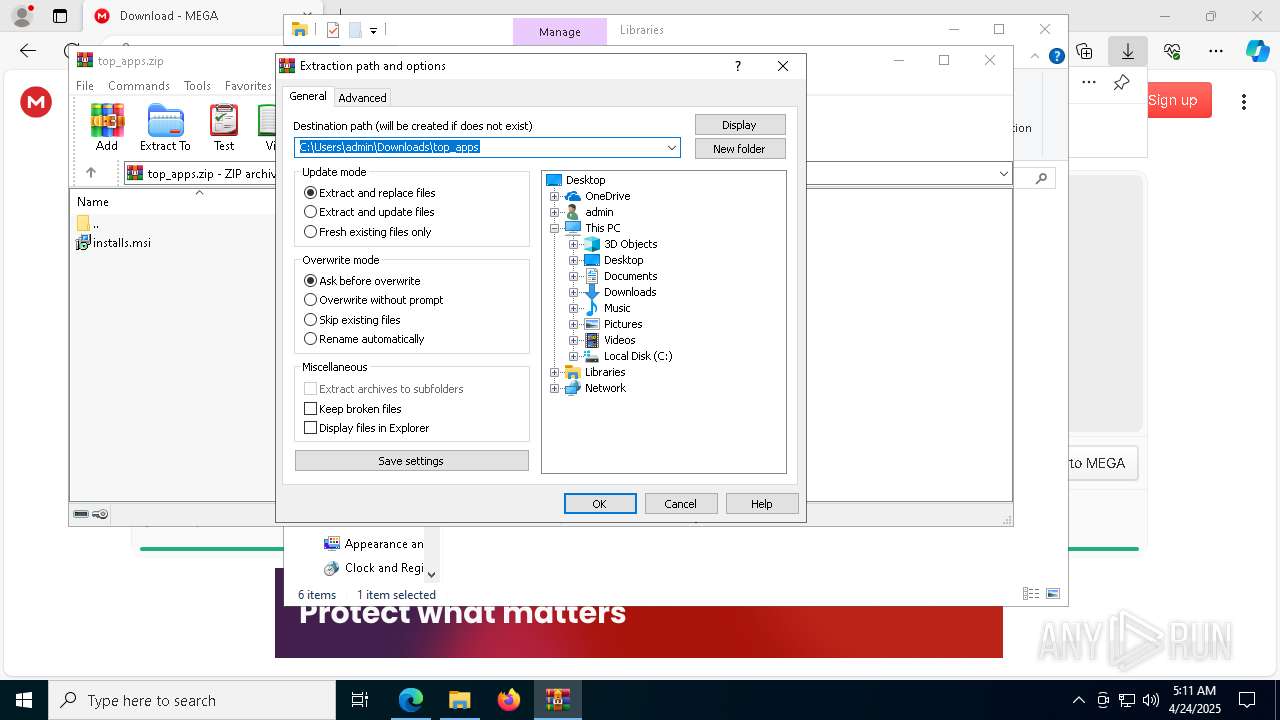This screenshot has height=720, width=1280.
Task: Expand the Local Disk (C:) node
Action: coord(574,356)
